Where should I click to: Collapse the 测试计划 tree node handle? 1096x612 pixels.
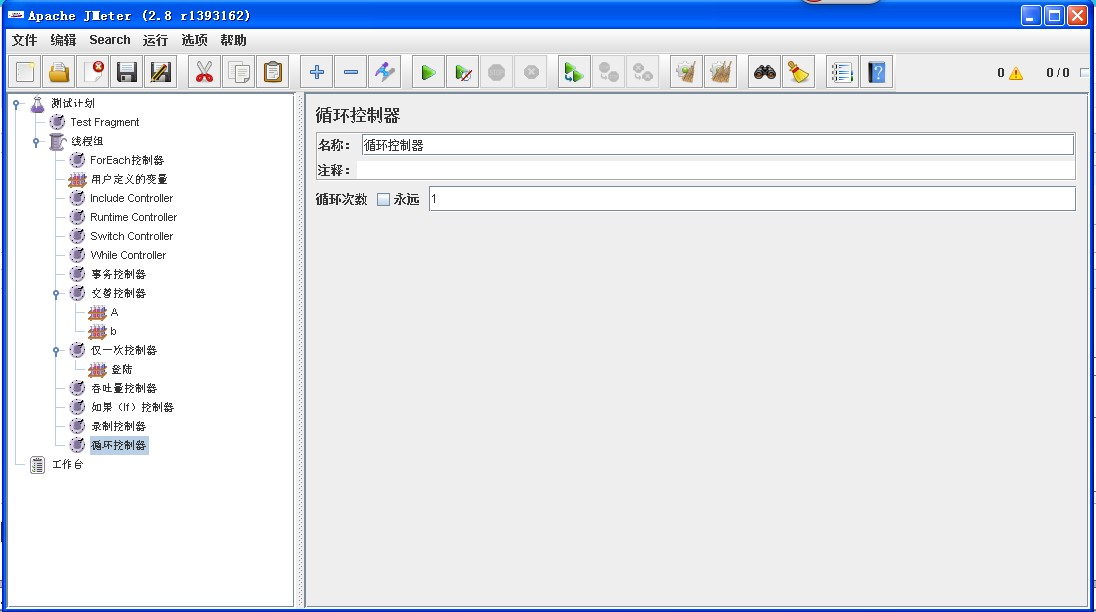tap(16, 104)
